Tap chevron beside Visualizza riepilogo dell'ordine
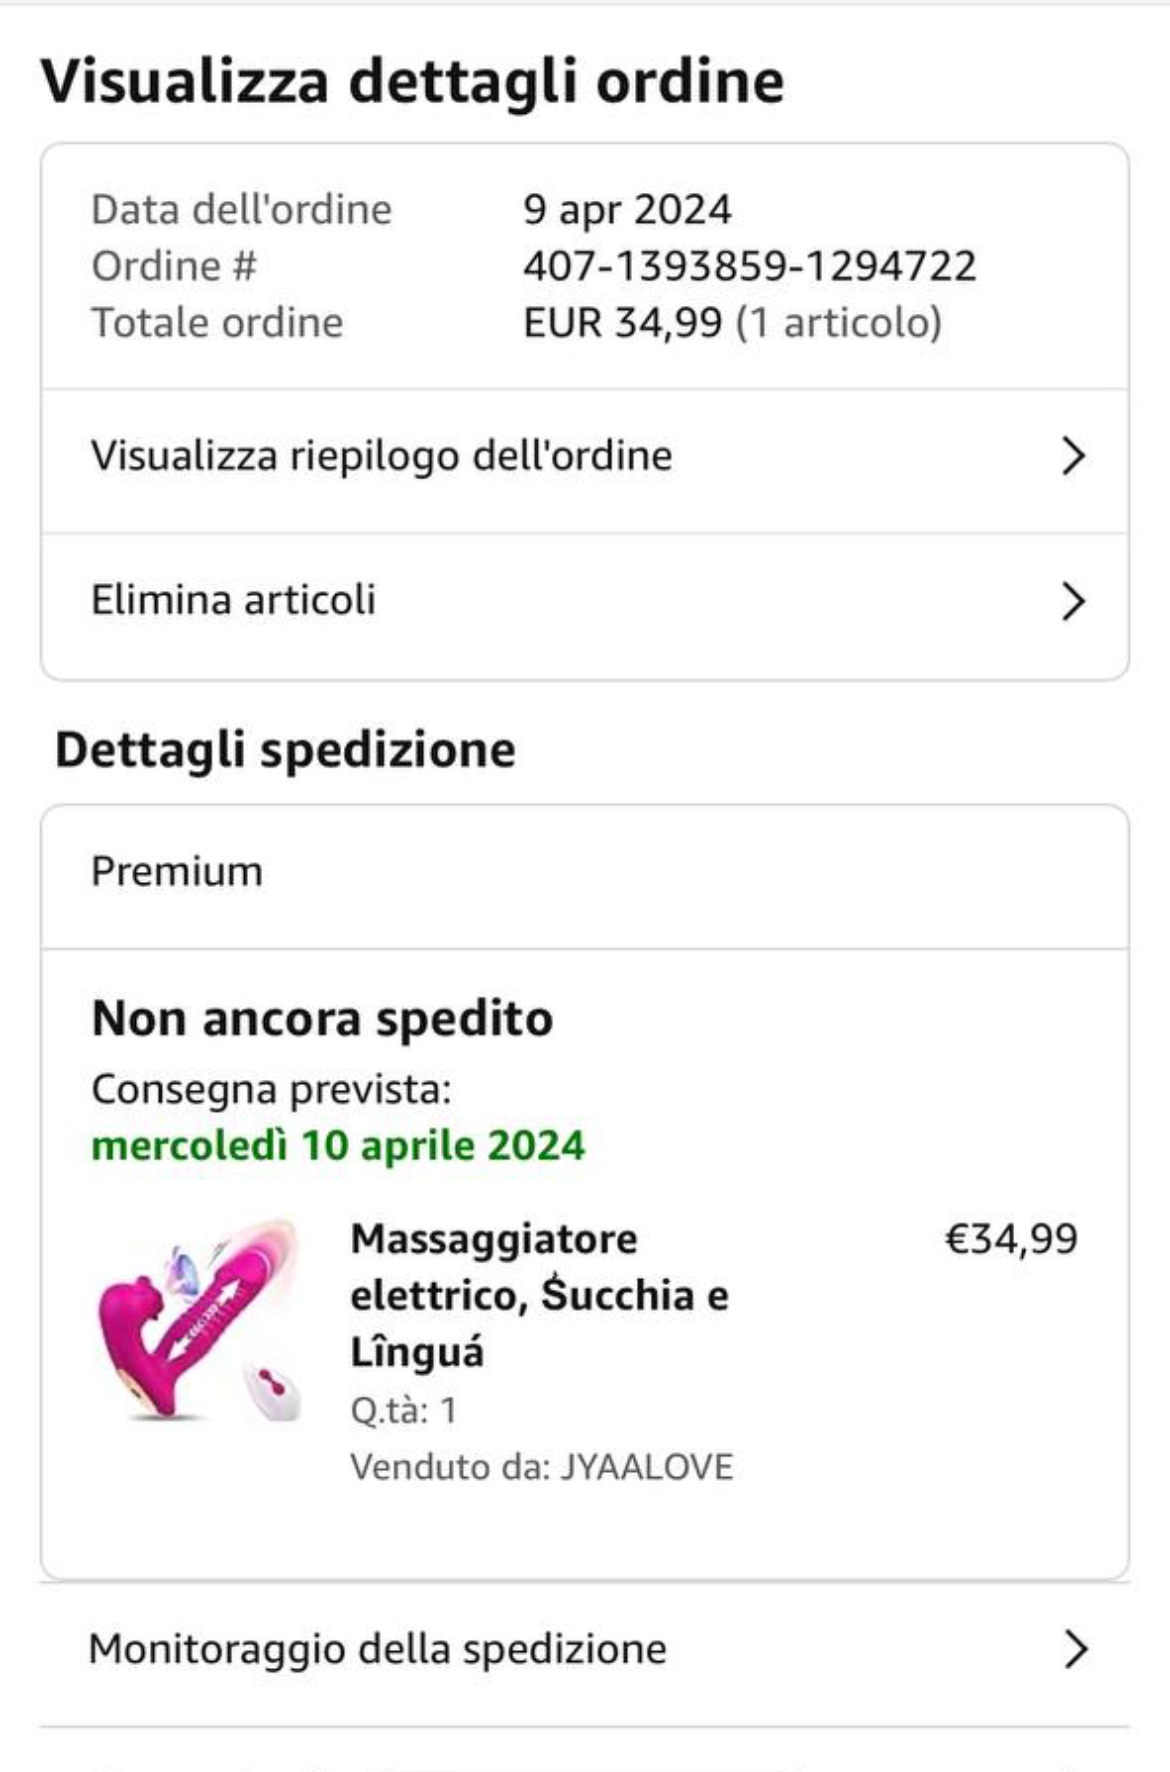Screen dimensions: 1170x1772 (1072, 456)
